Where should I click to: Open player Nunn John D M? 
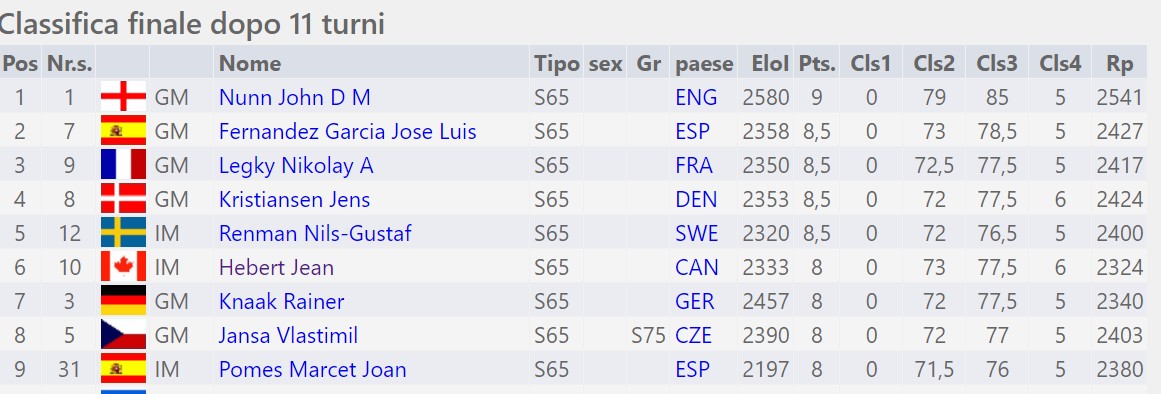[x=295, y=97]
